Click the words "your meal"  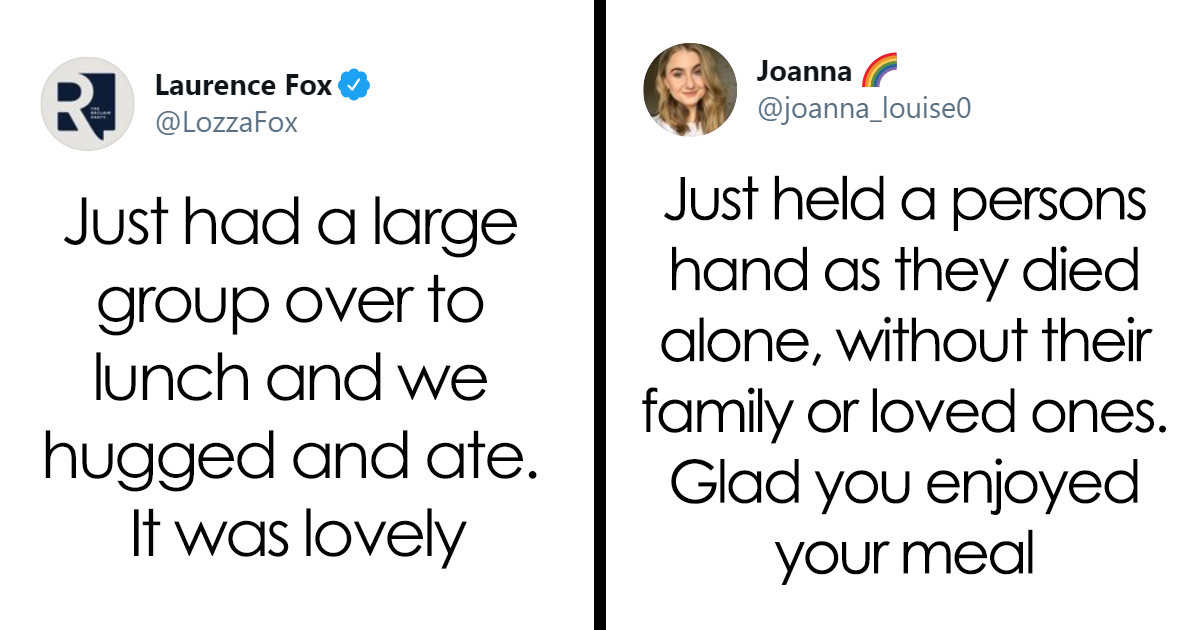click(904, 553)
